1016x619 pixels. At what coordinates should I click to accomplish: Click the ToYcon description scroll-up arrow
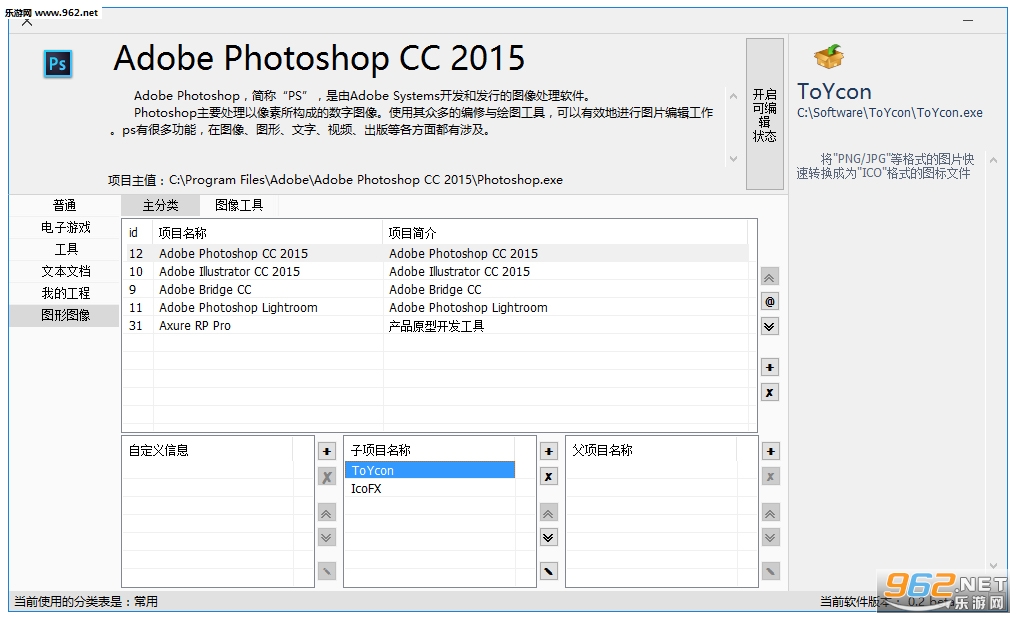[x=993, y=159]
